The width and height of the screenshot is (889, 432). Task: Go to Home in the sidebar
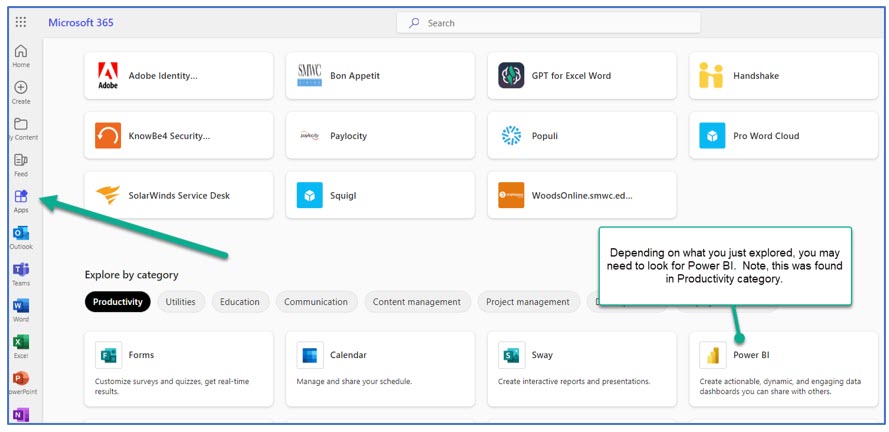click(21, 56)
